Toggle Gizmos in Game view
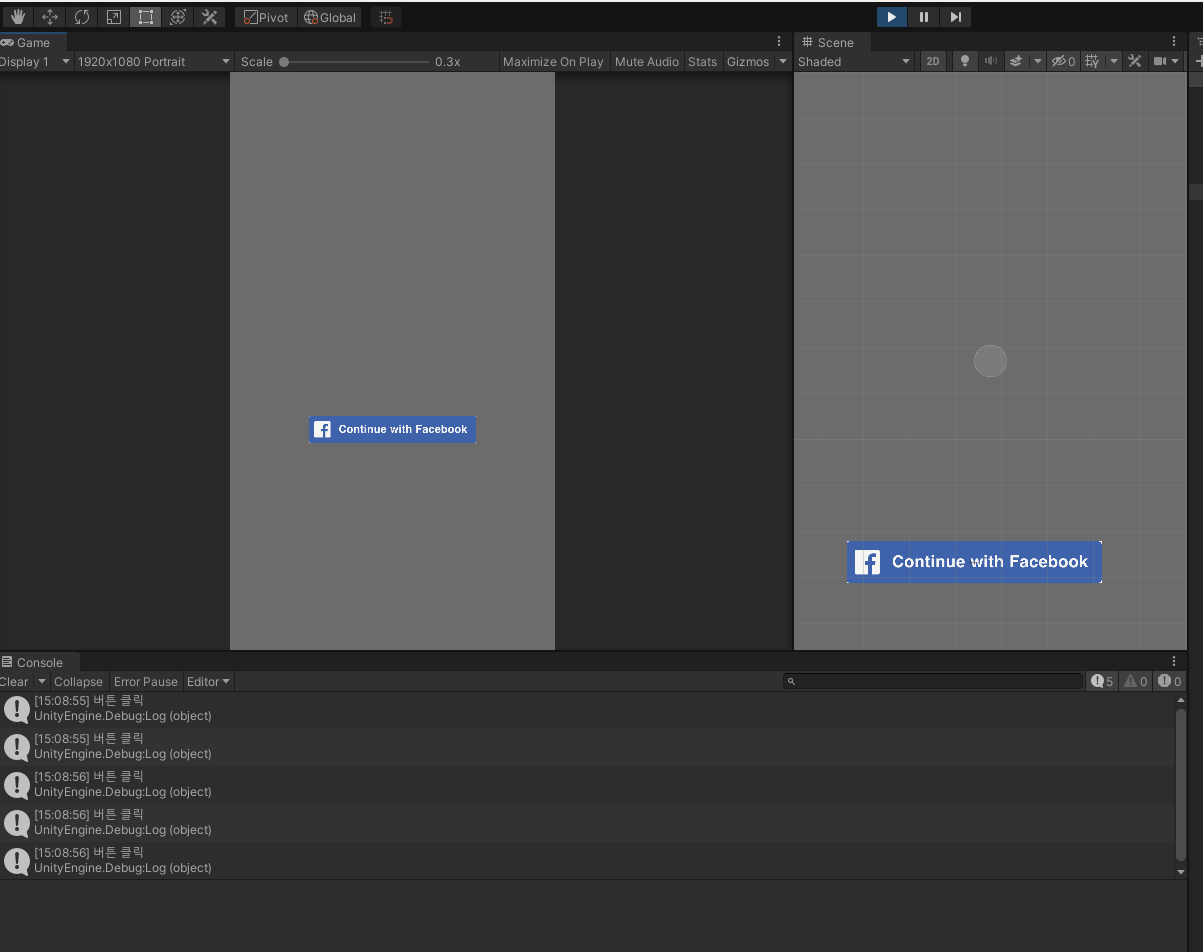This screenshot has width=1203, height=952. click(x=748, y=61)
